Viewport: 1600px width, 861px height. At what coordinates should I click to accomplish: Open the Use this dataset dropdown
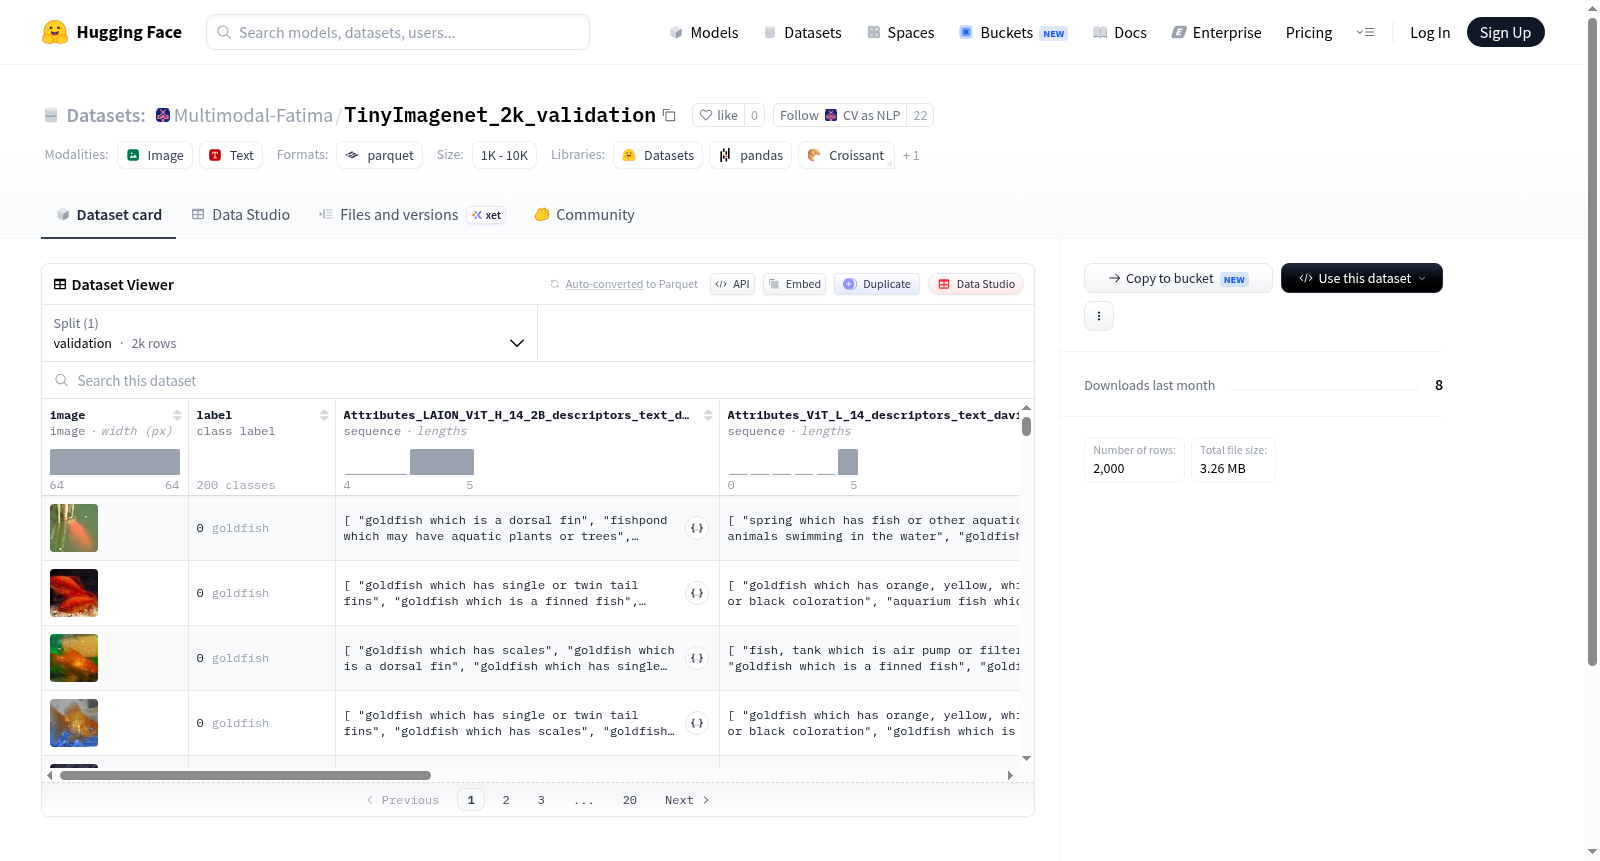tap(1362, 278)
